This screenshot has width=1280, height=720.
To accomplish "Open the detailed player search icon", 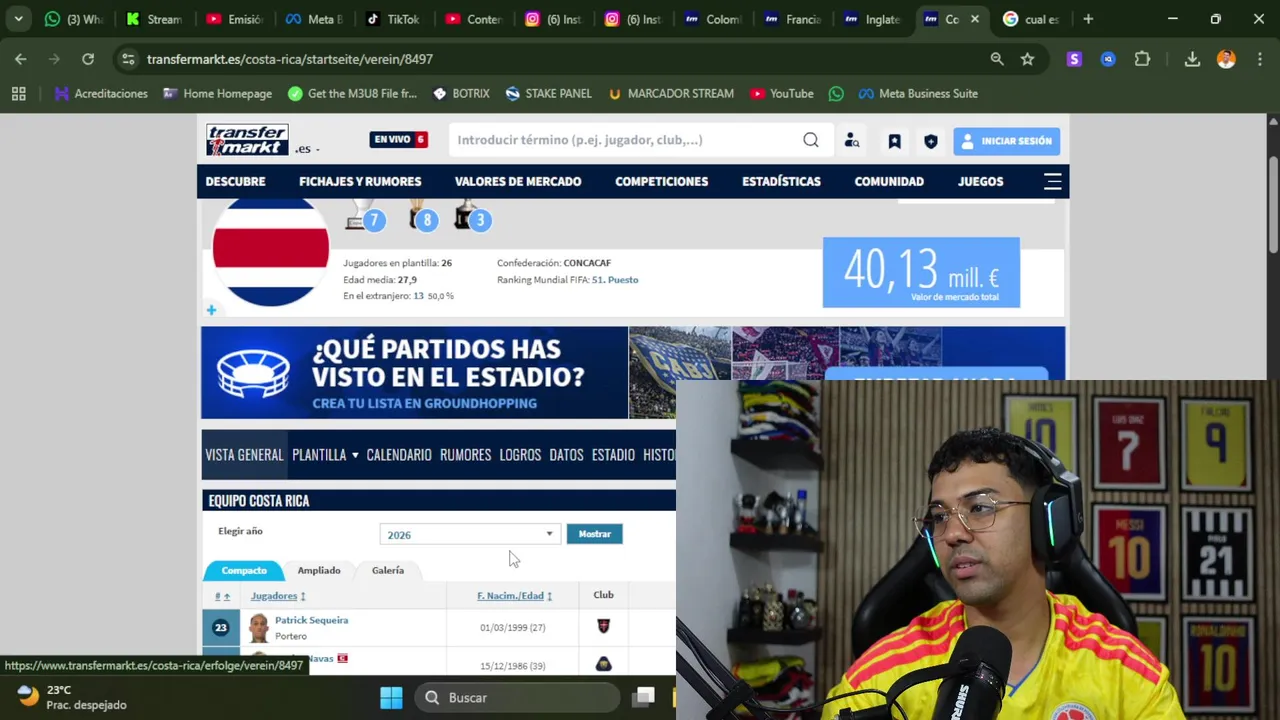I will click(x=852, y=141).
